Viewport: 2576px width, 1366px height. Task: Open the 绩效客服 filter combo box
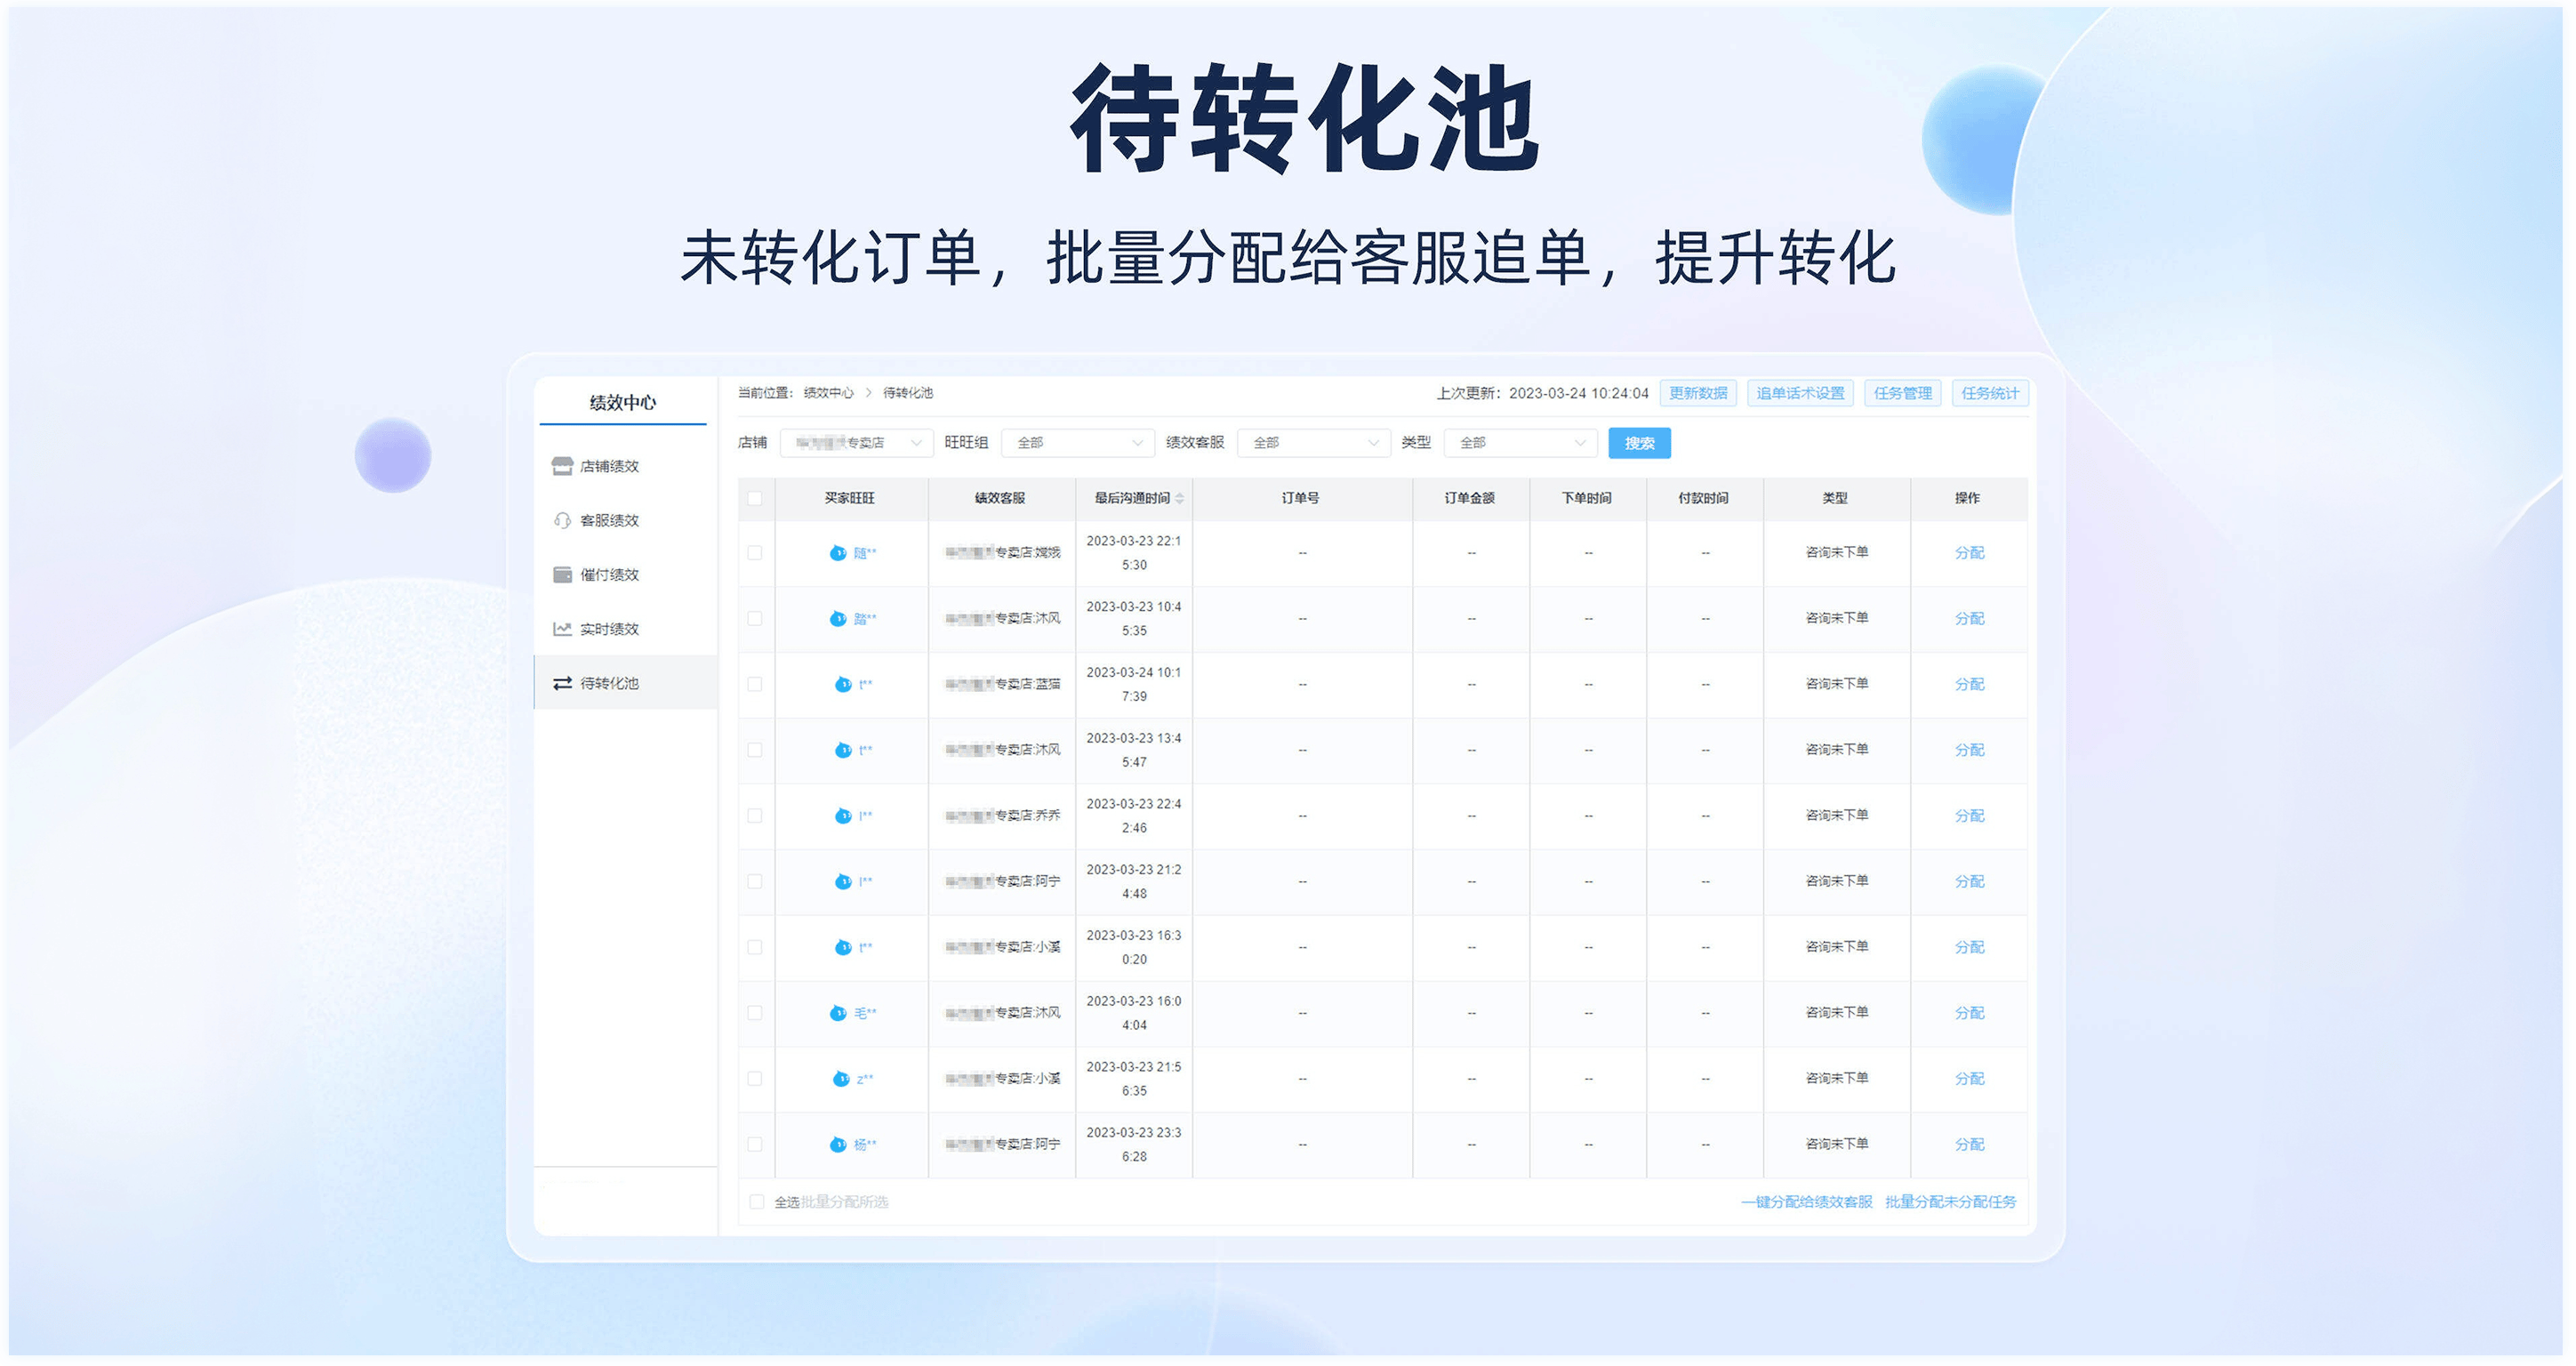(1314, 443)
